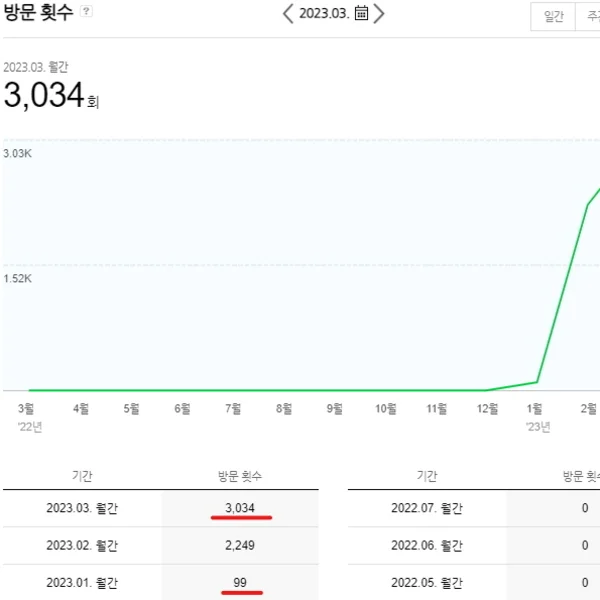Screen dimensions: 600x600
Task: Go to the previous month arrow
Action: tap(288, 13)
